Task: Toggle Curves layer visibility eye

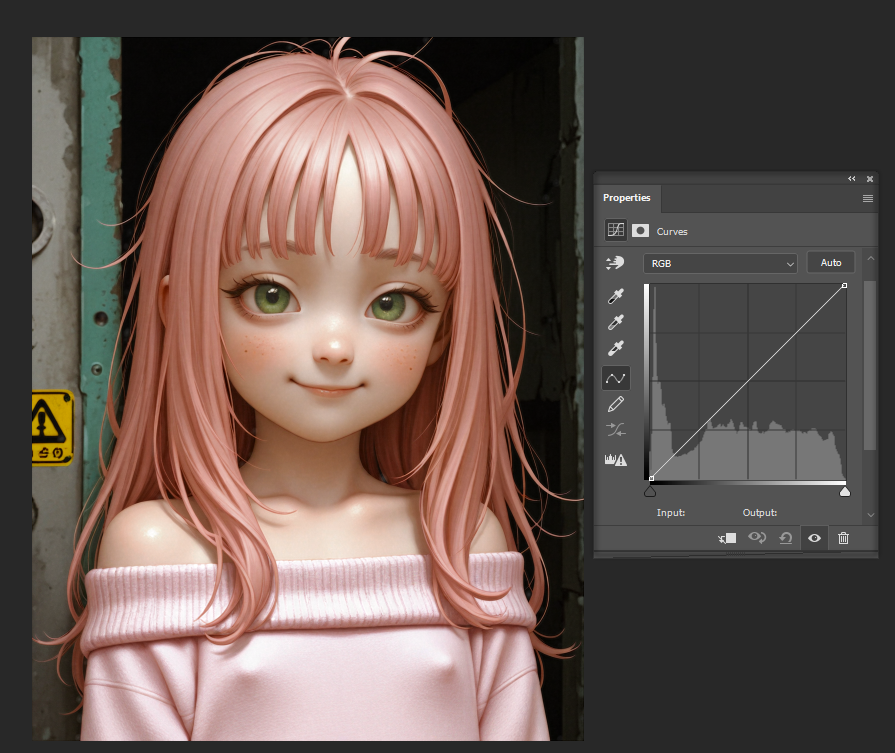Action: [x=815, y=538]
